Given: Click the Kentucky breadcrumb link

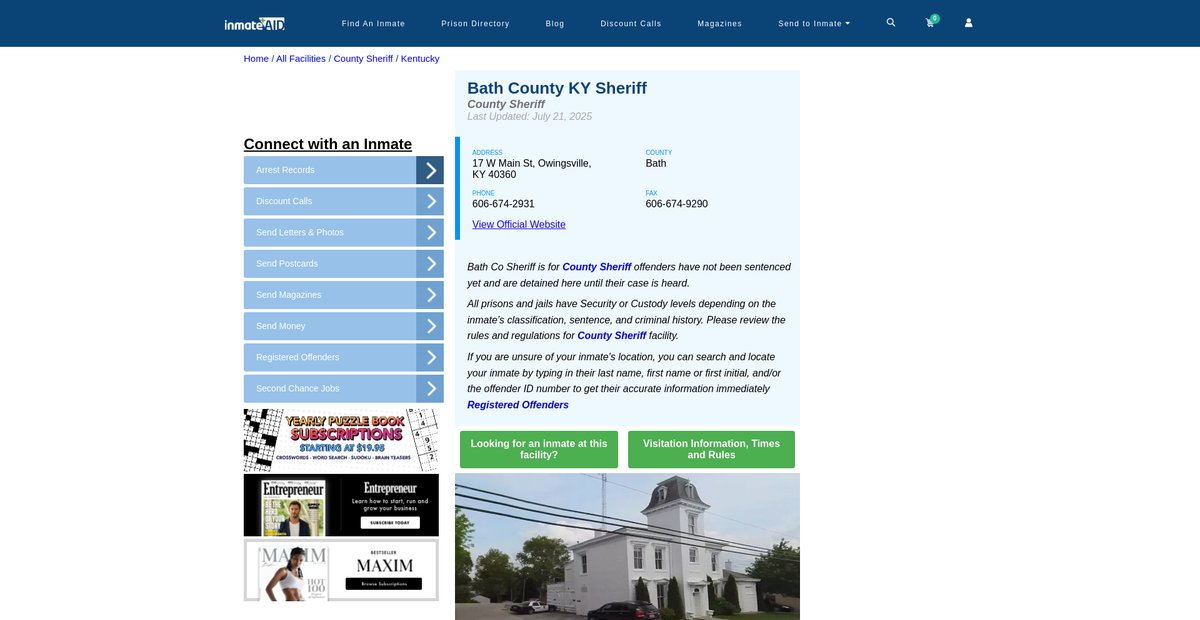Looking at the screenshot, I should coord(420,59).
